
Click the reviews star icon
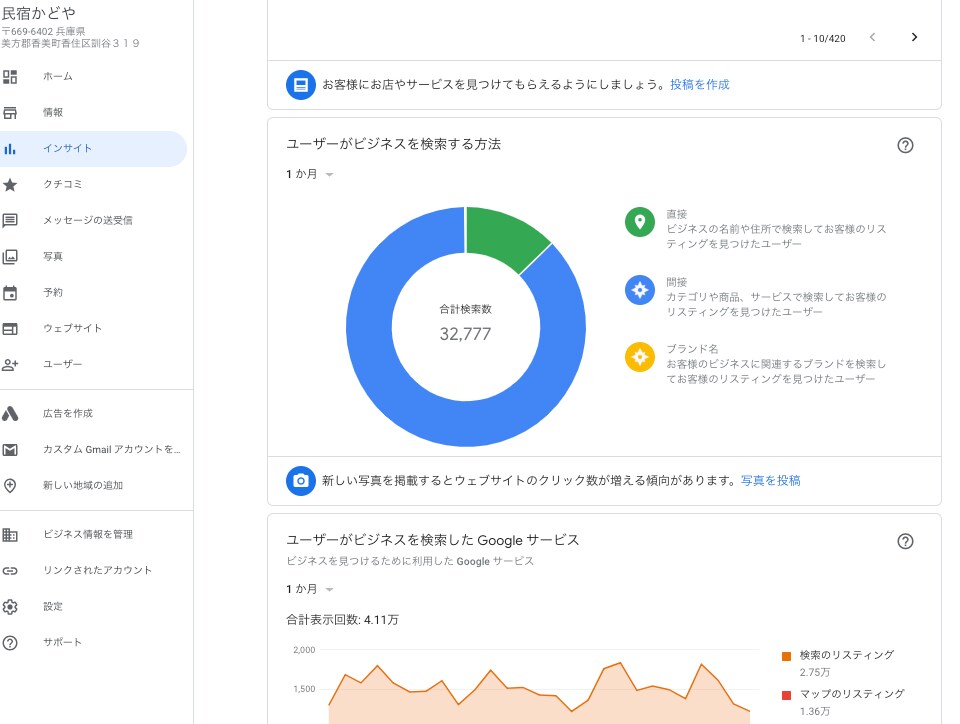point(10,184)
